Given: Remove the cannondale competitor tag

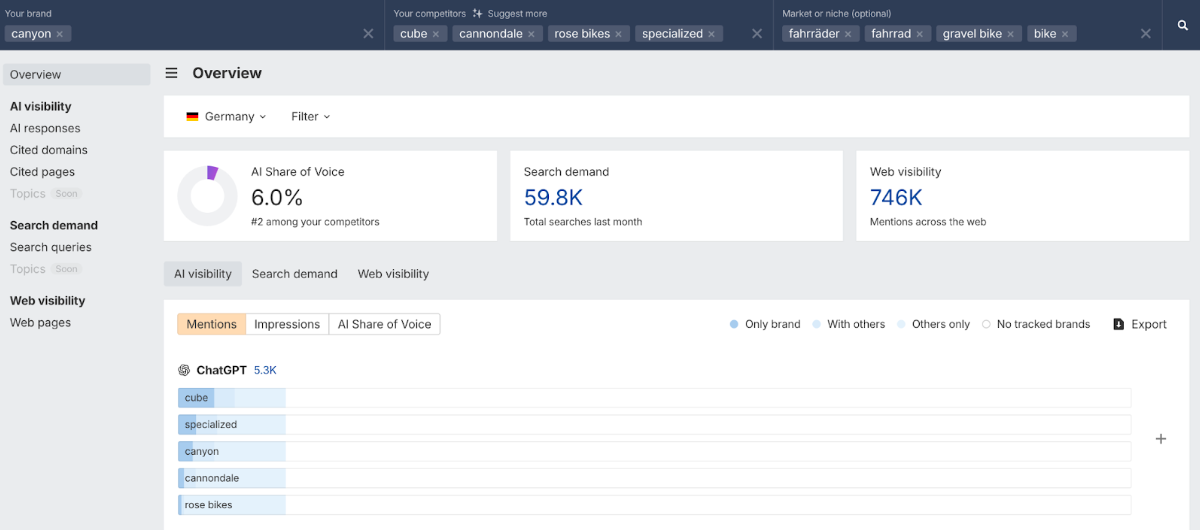Looking at the screenshot, I should (532, 34).
